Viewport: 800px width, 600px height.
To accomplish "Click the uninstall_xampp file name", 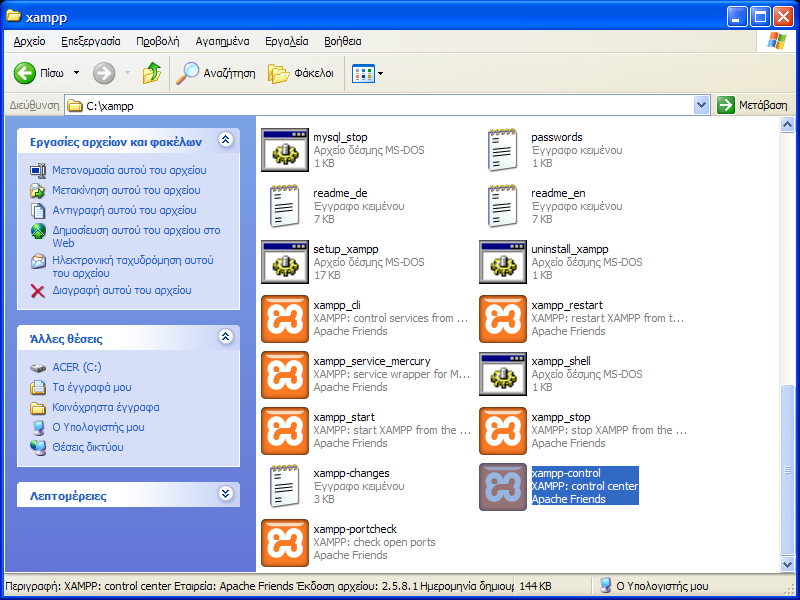I will (570, 249).
